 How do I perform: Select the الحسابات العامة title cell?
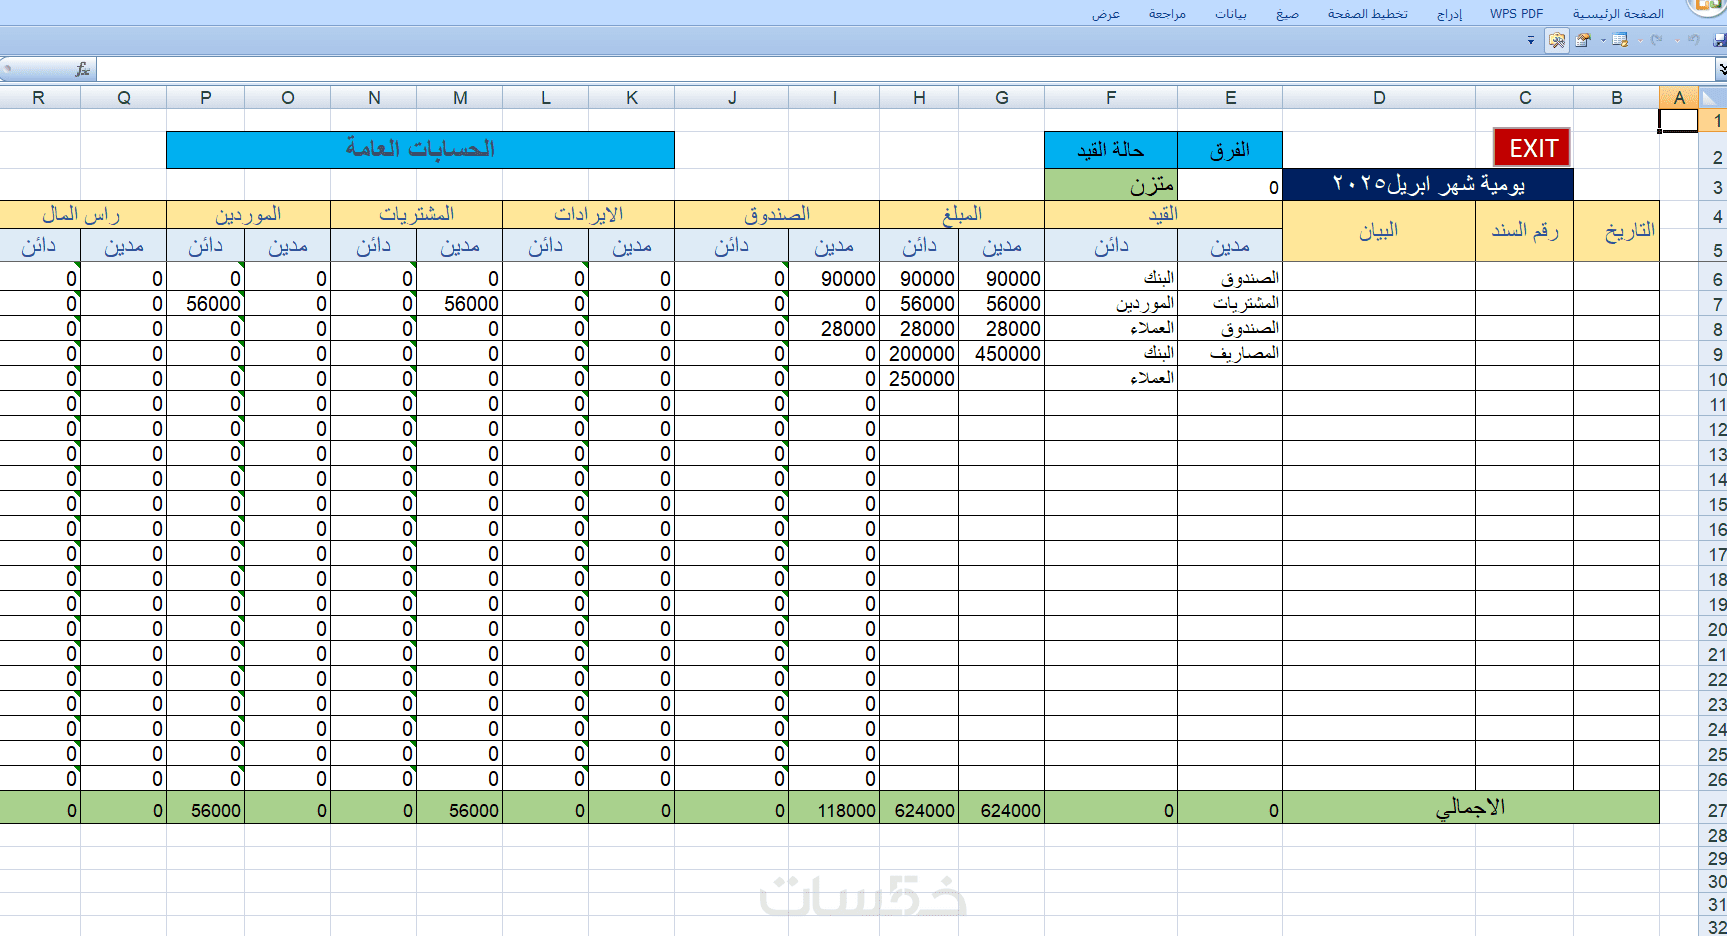pyautogui.click(x=420, y=149)
